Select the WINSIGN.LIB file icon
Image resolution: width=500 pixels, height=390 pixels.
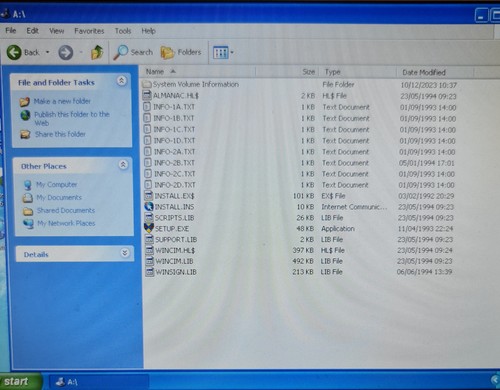point(150,272)
